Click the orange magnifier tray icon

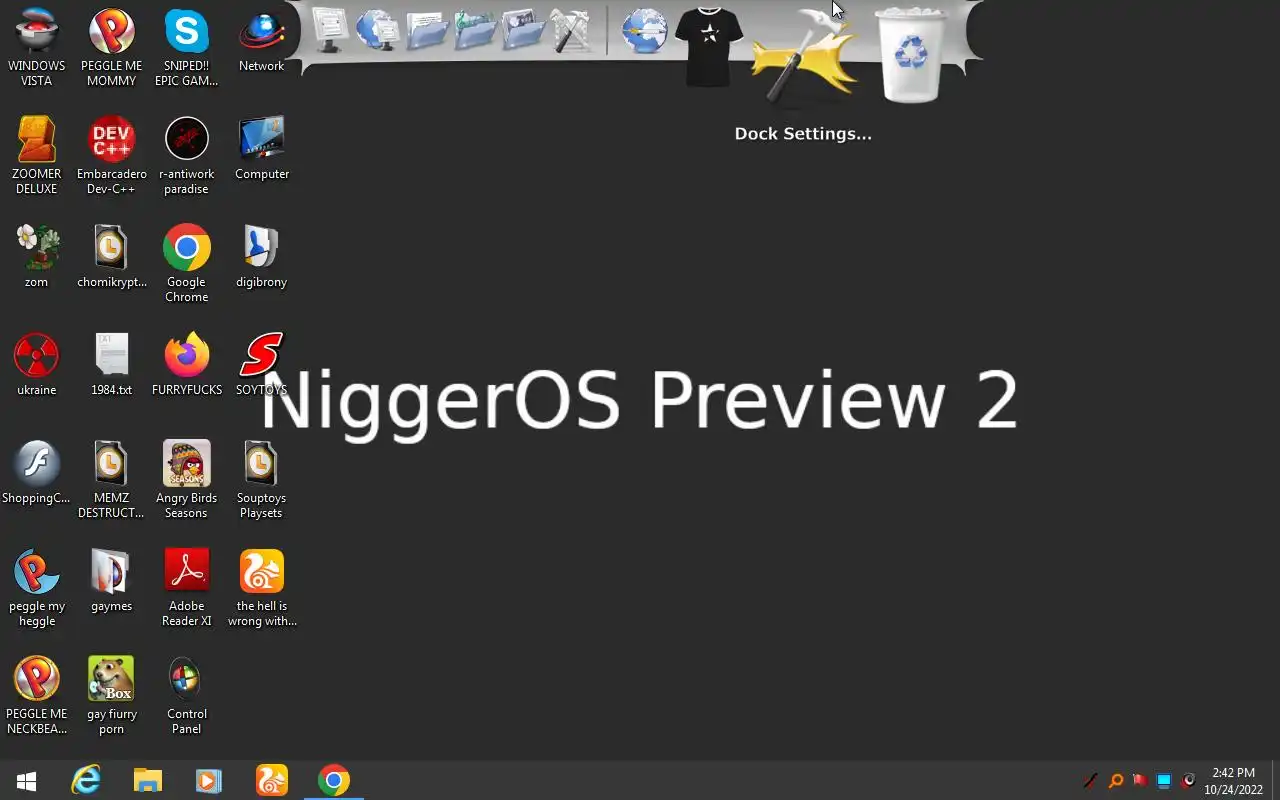click(1116, 781)
